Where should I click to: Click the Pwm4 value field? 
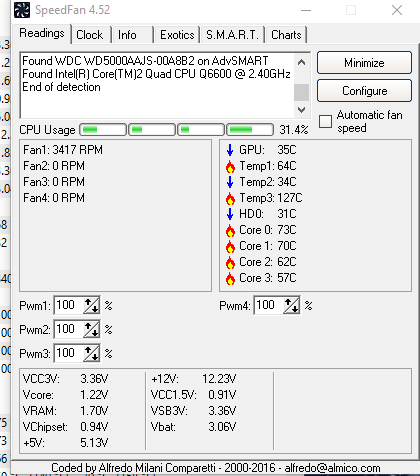point(269,305)
